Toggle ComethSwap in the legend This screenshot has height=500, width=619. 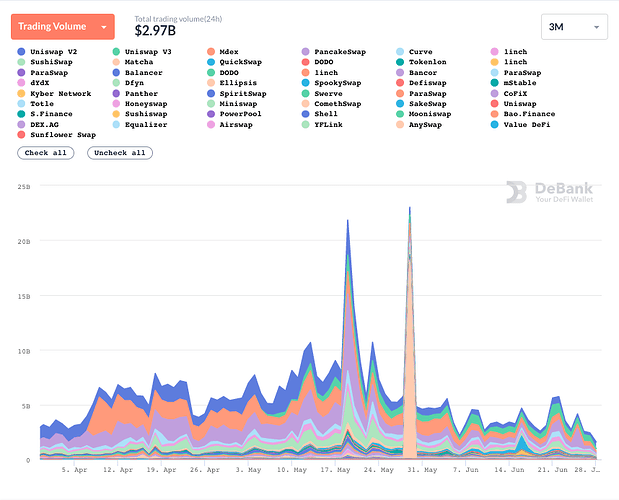332,104
